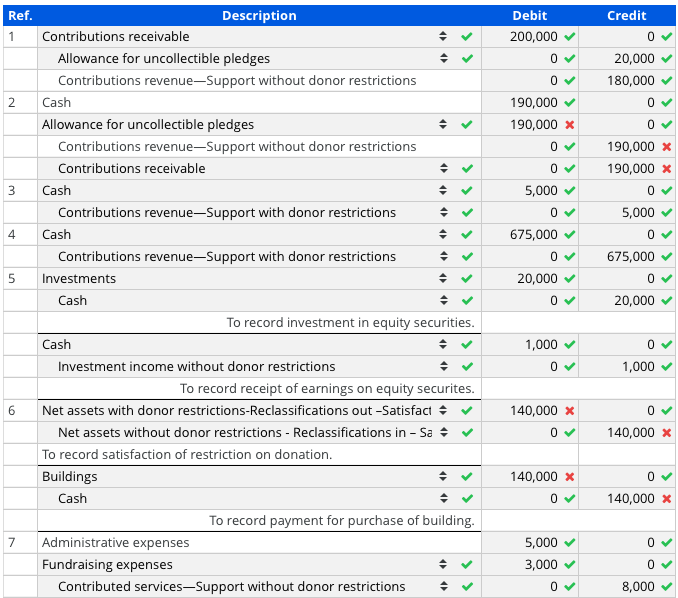Expand Fundraising expenses account dropdown
This screenshot has width=678, height=598.
click(443, 564)
